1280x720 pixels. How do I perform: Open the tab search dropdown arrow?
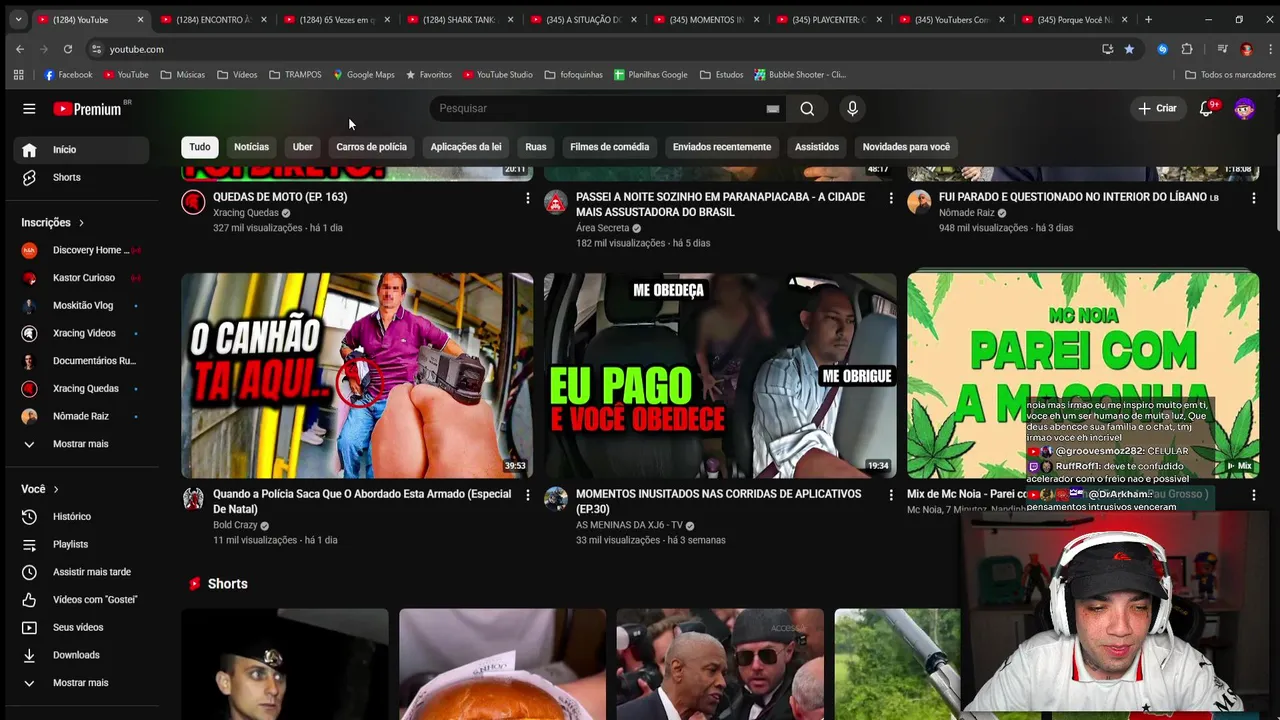pyautogui.click(x=17, y=20)
